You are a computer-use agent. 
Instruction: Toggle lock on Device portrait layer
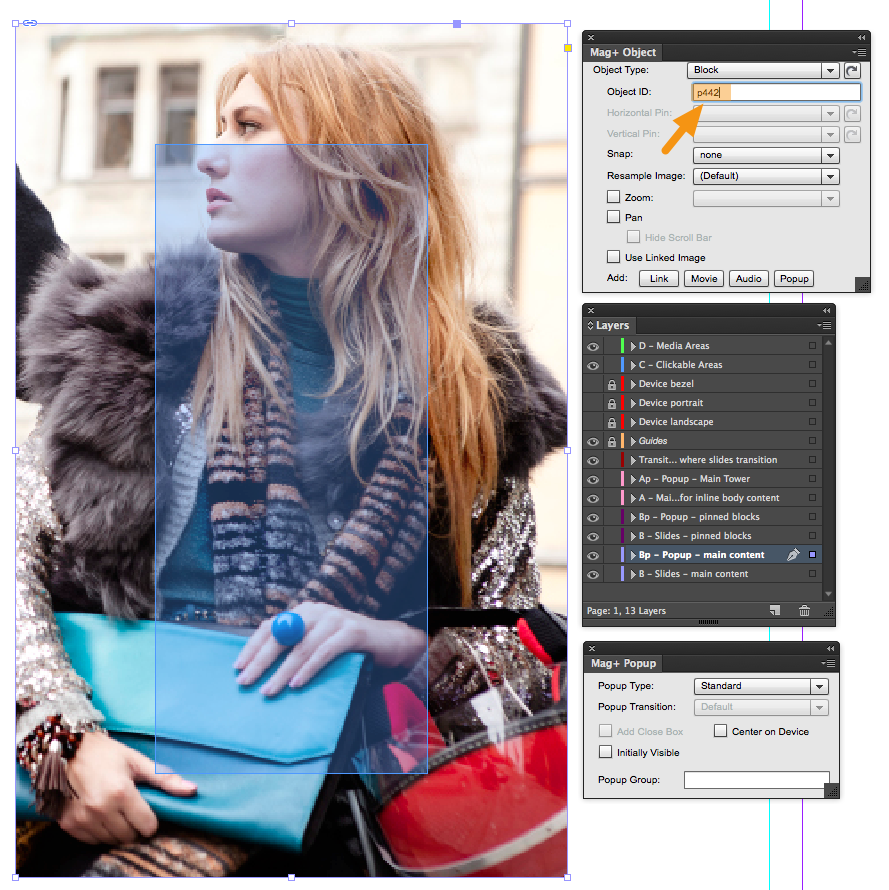pos(611,404)
